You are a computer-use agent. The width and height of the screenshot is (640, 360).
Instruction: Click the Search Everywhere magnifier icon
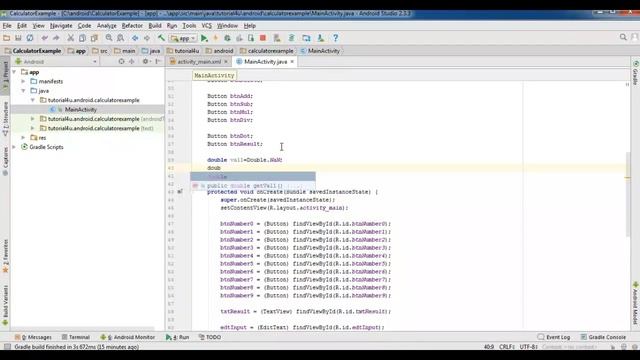623,37
